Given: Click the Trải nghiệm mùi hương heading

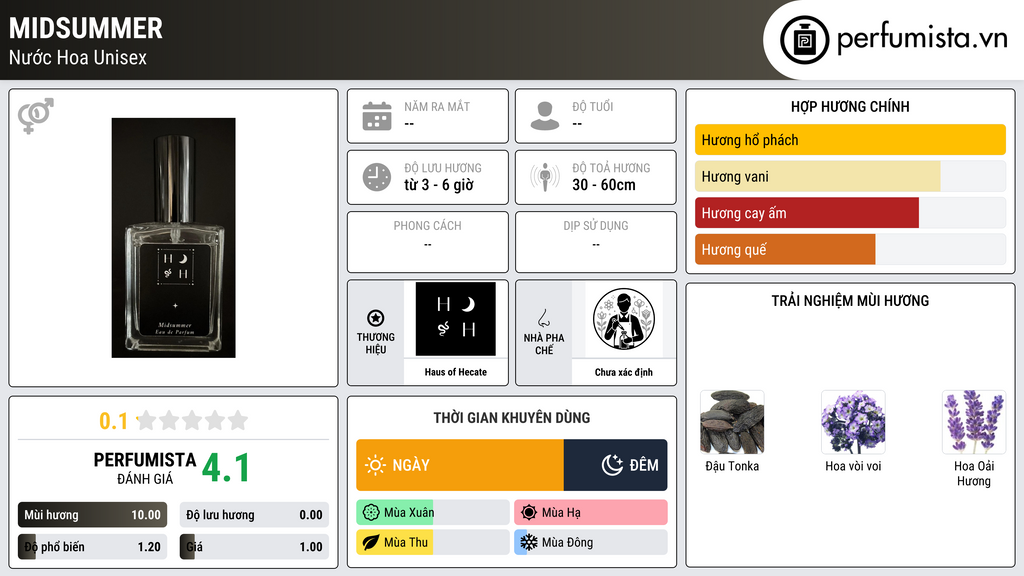Looking at the screenshot, I should [850, 301].
